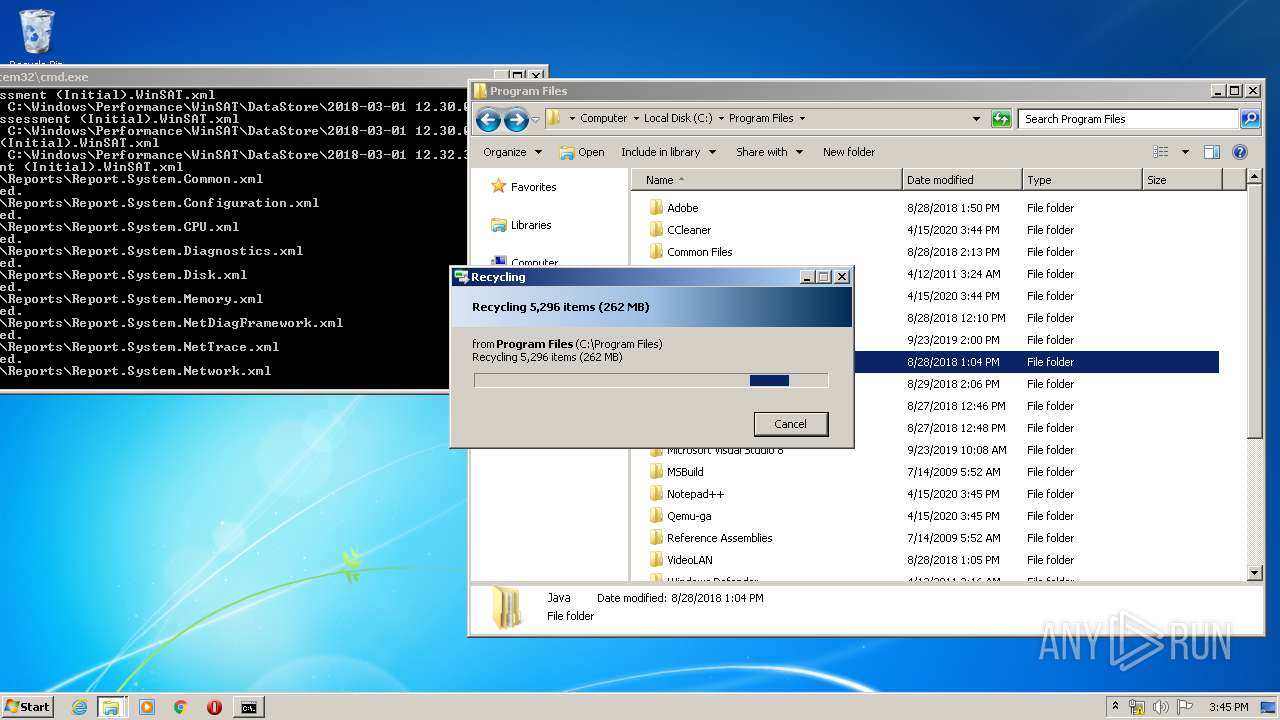
Task: Sort files by the Name column
Action: coord(766,180)
